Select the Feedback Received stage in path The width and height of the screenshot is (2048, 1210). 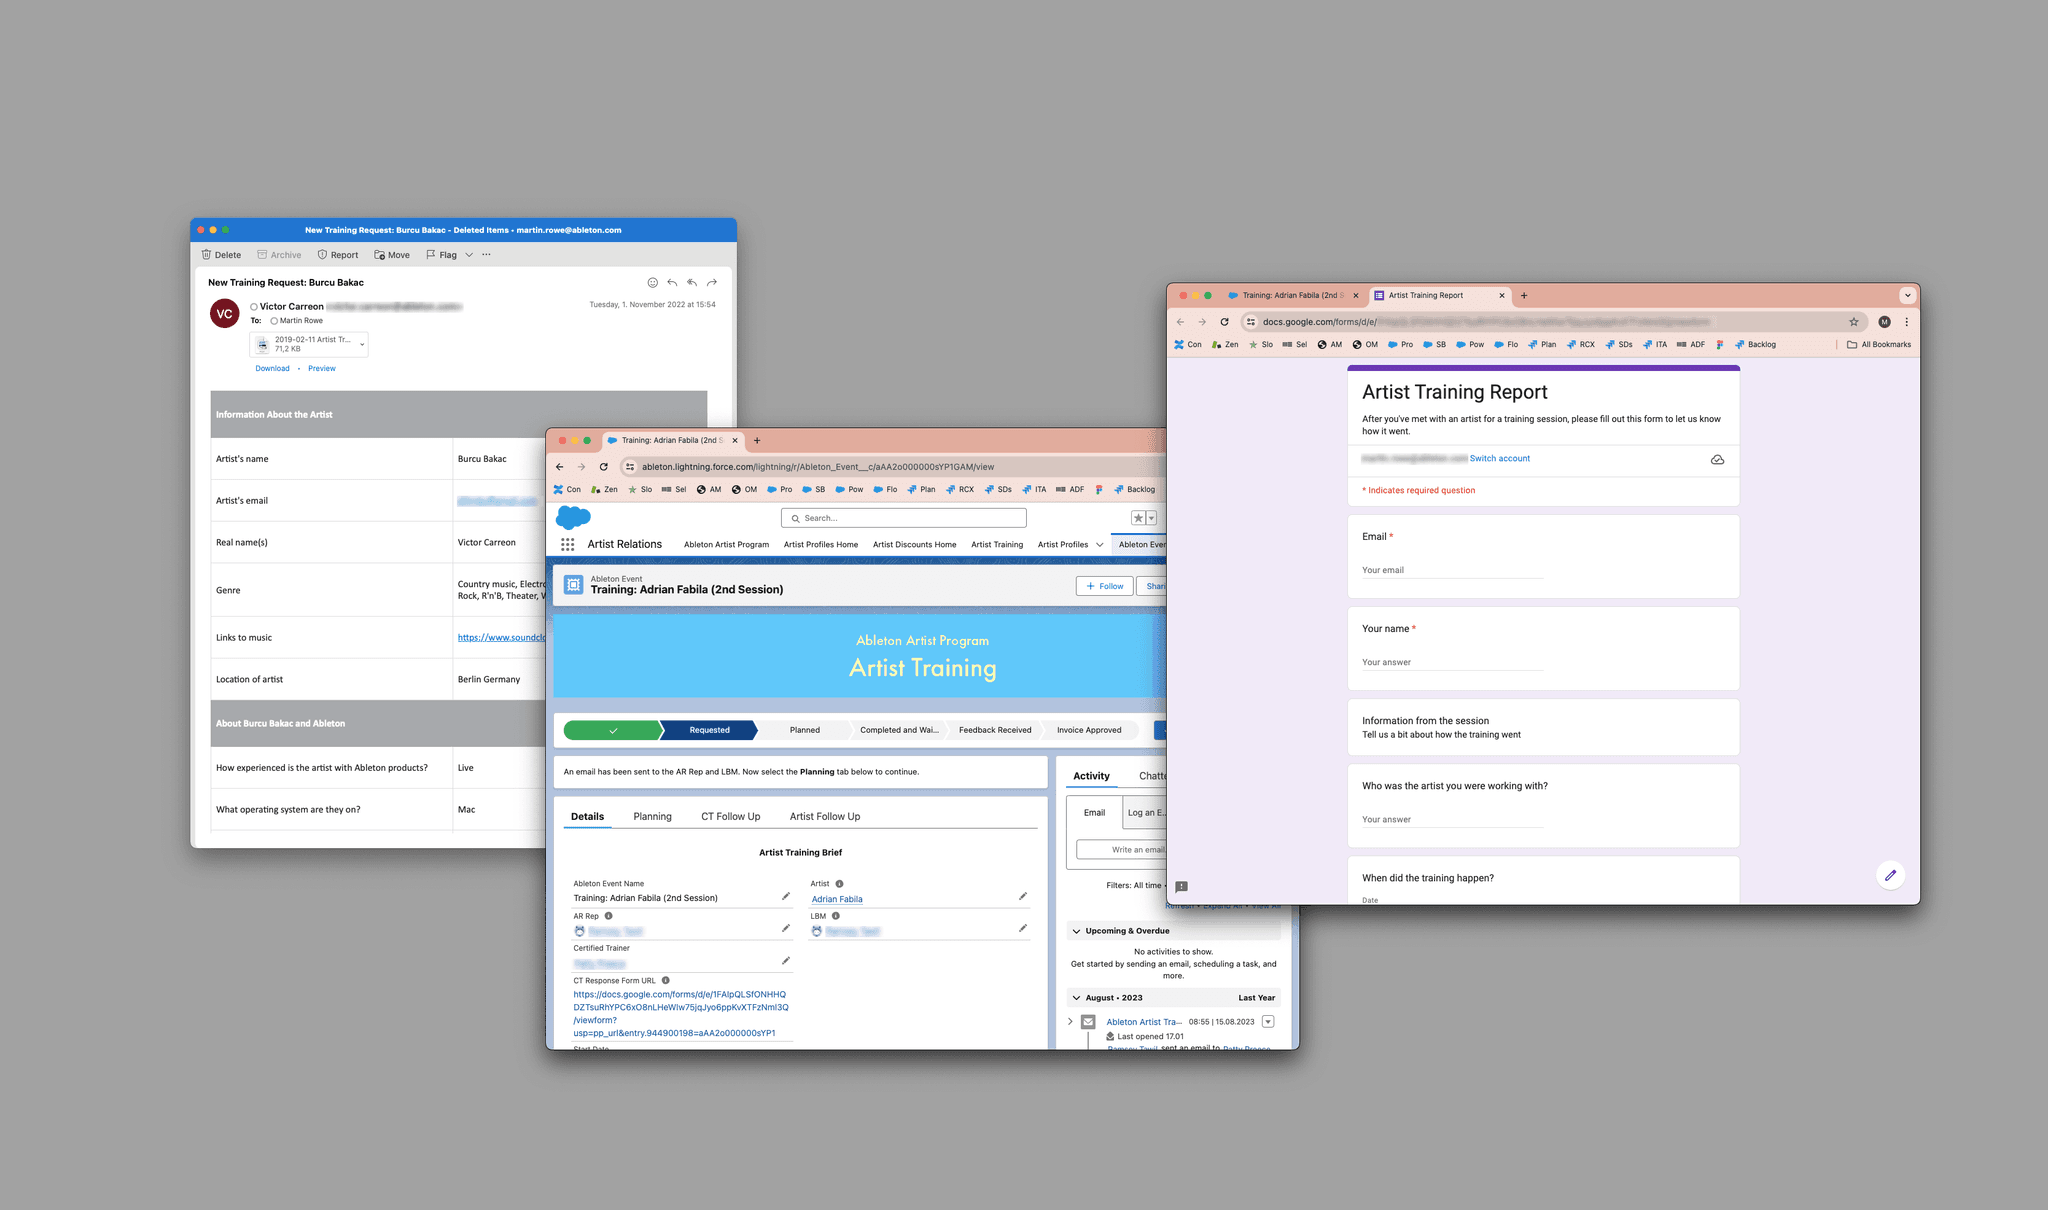pos(995,730)
